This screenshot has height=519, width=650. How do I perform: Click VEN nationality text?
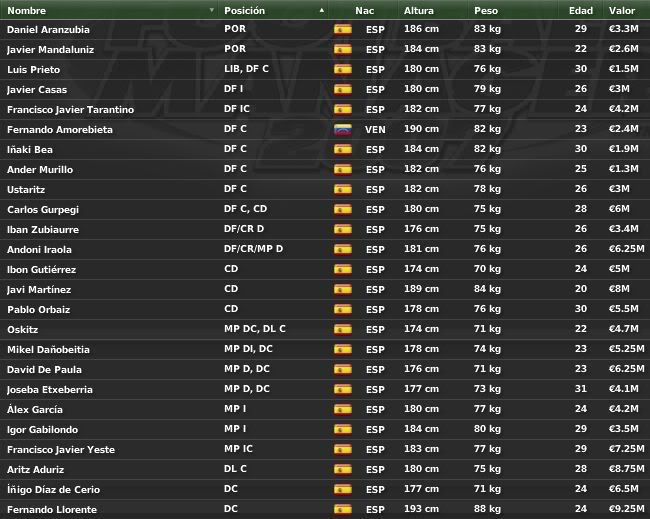click(375, 130)
